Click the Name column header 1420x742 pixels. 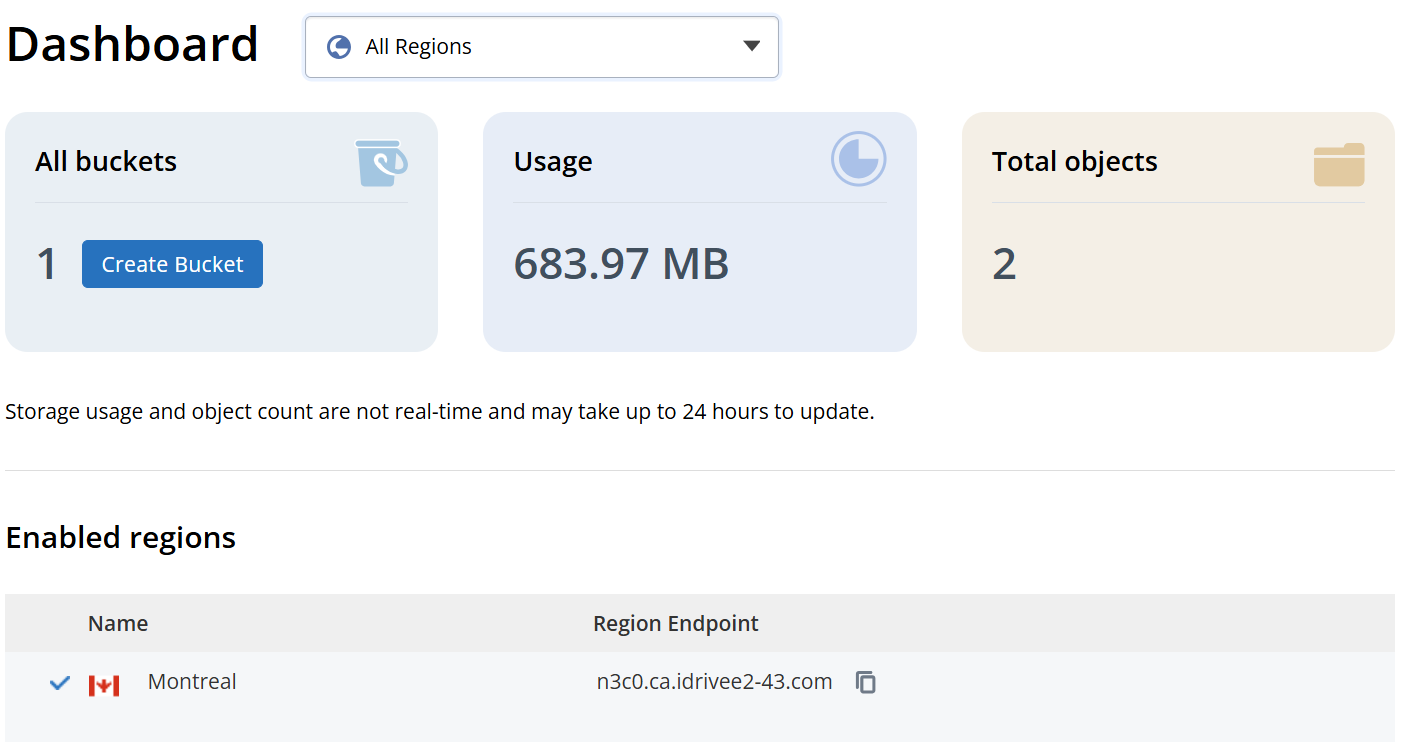click(118, 624)
